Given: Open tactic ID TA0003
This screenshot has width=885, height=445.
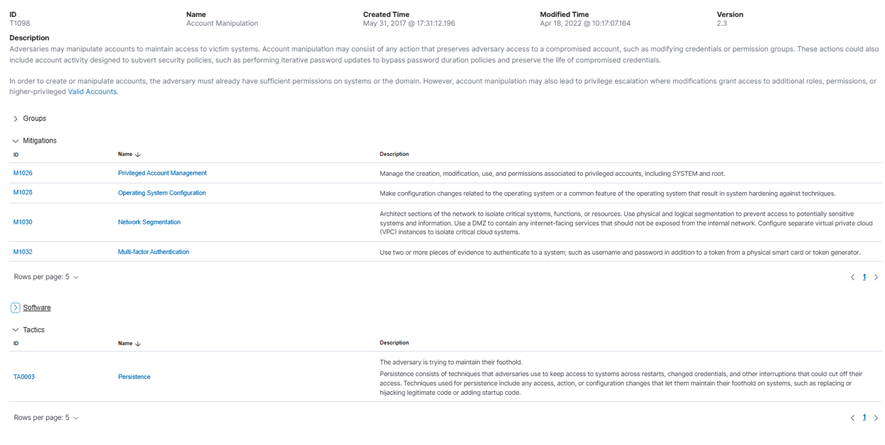Looking at the screenshot, I should coord(24,377).
